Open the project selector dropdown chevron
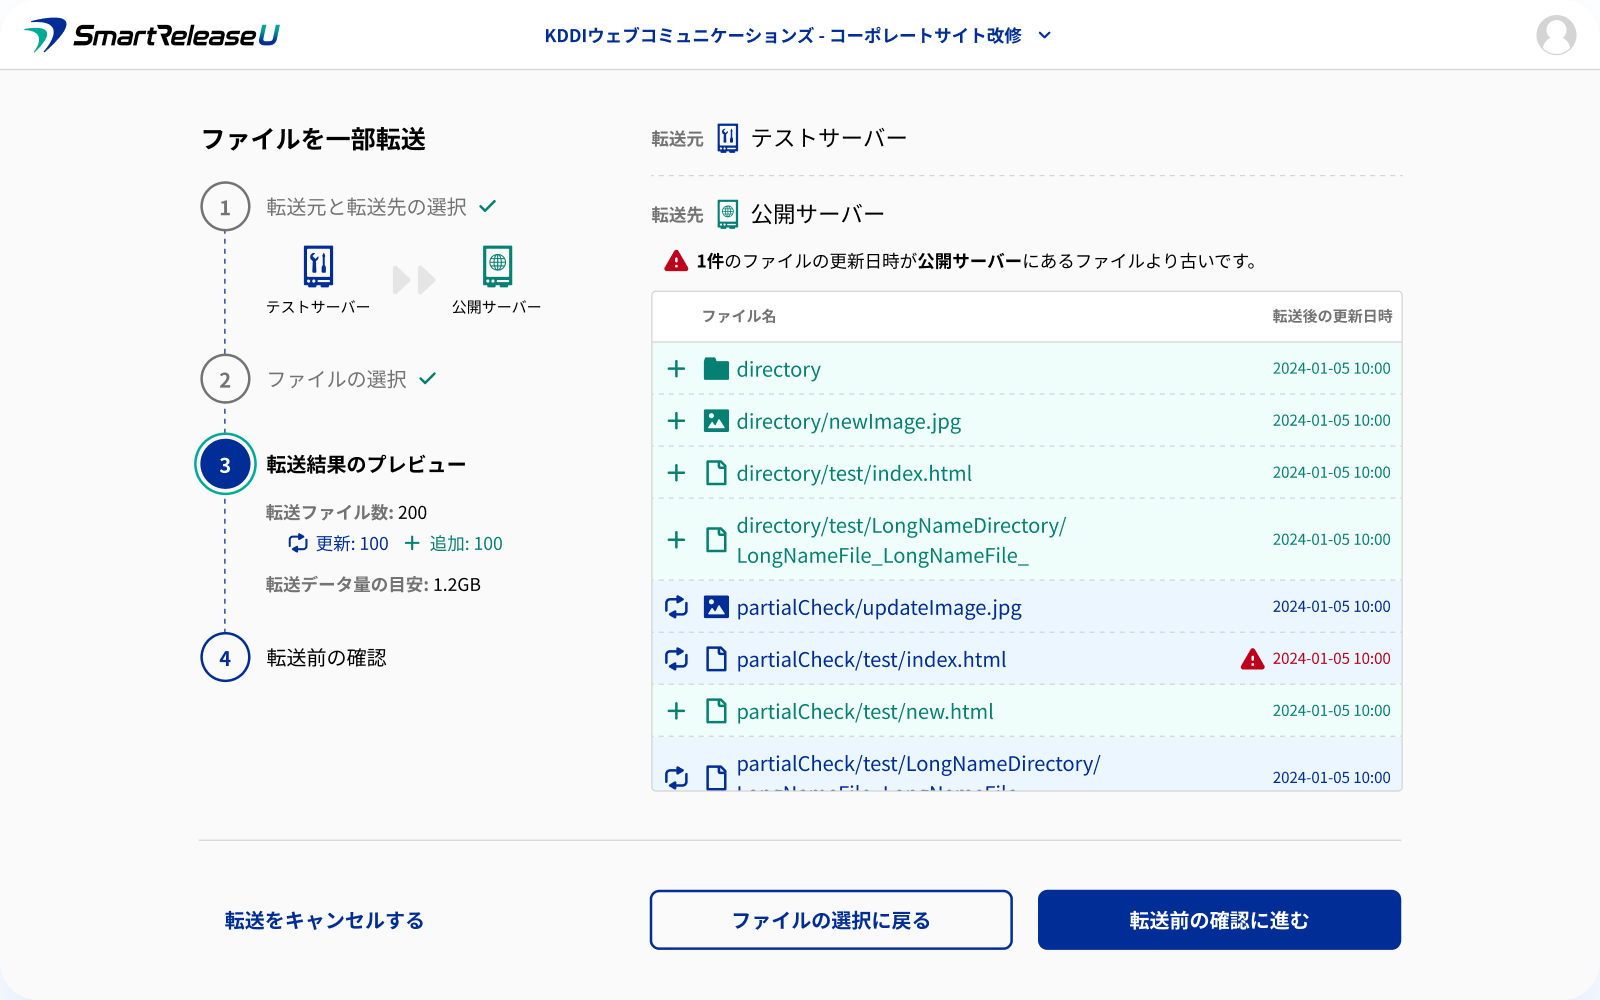This screenshot has height=1000, width=1600. click(1045, 35)
